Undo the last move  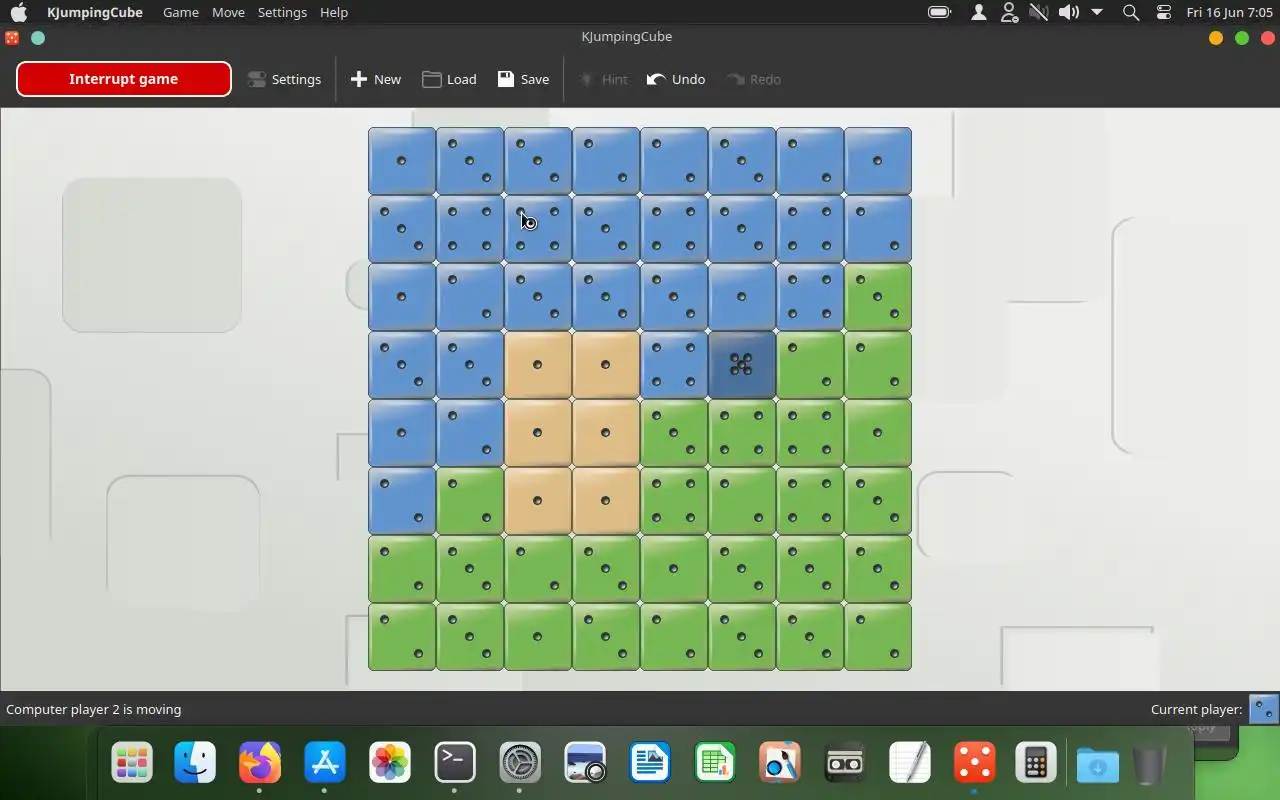tap(676, 79)
